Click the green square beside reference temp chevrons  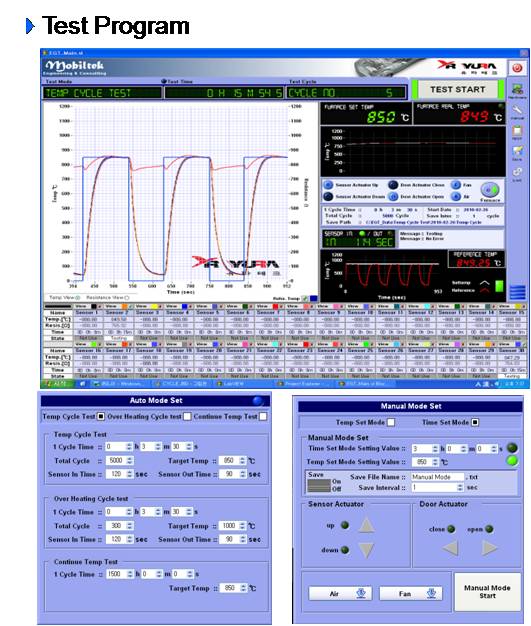pyautogui.click(x=499, y=286)
